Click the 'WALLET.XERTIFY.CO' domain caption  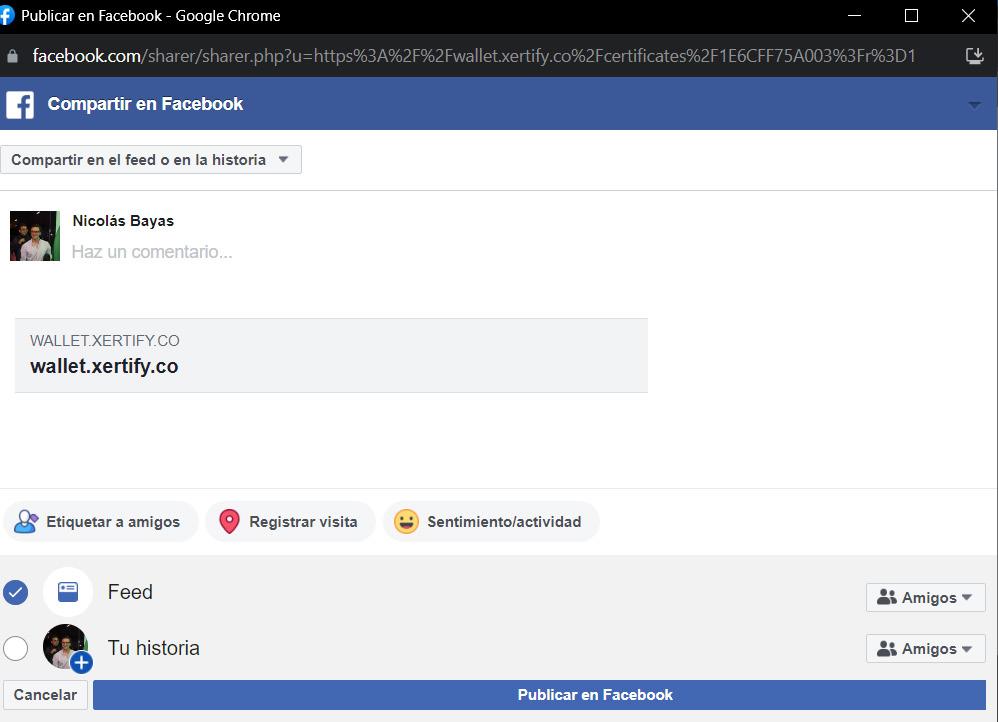104,341
